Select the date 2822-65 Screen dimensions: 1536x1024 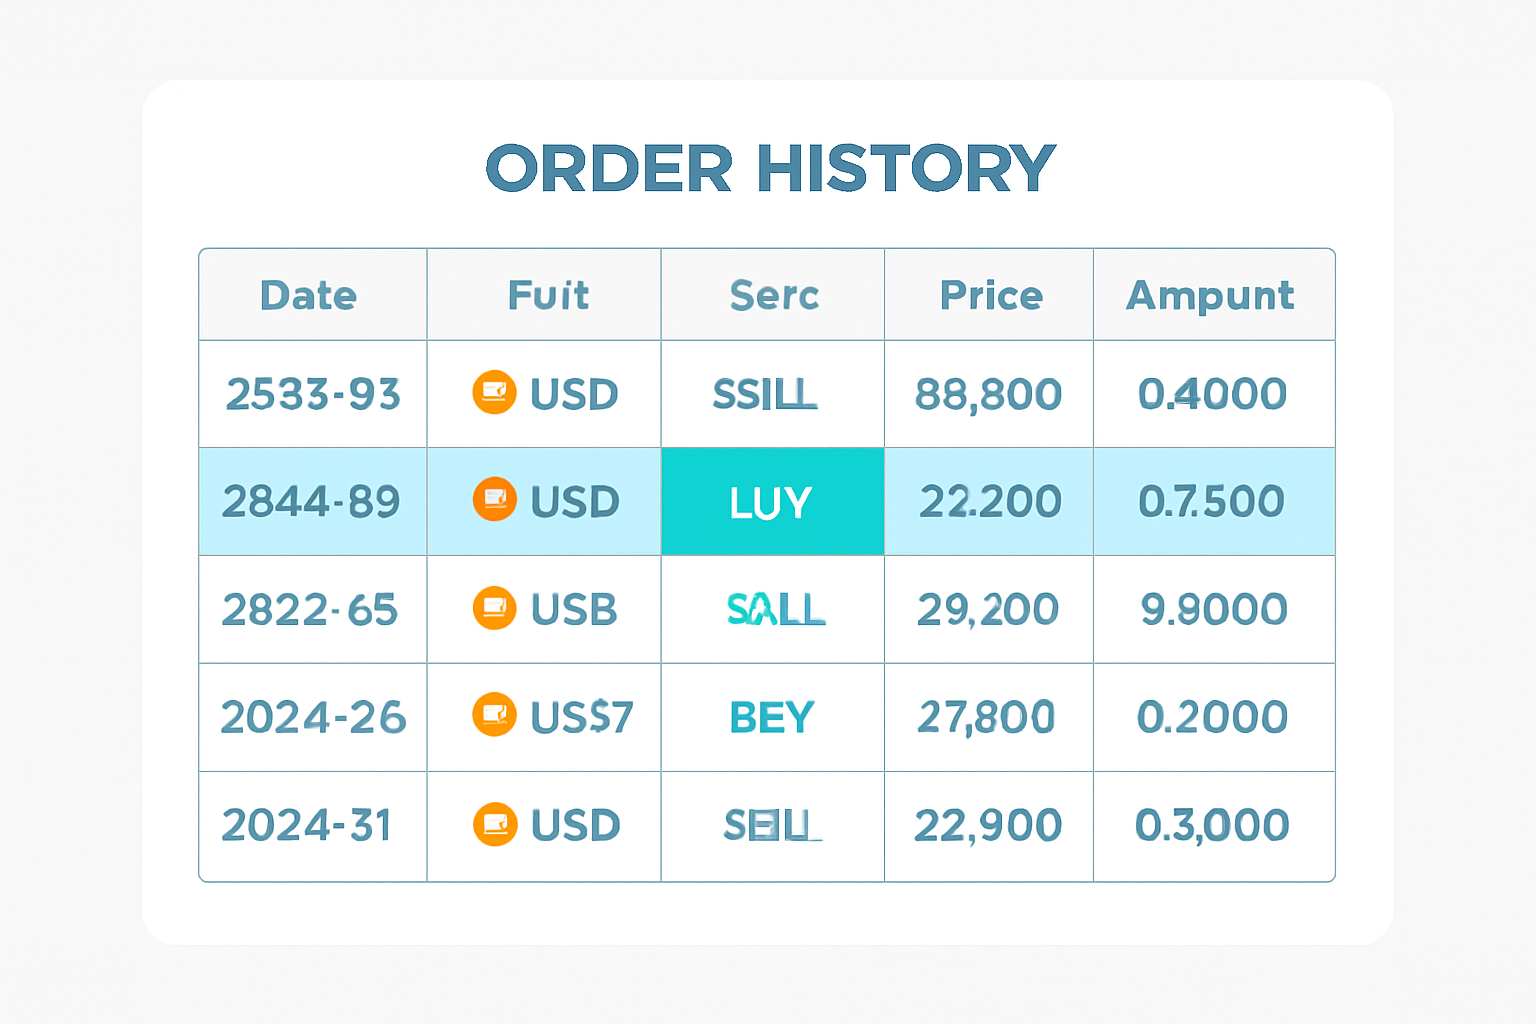point(310,610)
